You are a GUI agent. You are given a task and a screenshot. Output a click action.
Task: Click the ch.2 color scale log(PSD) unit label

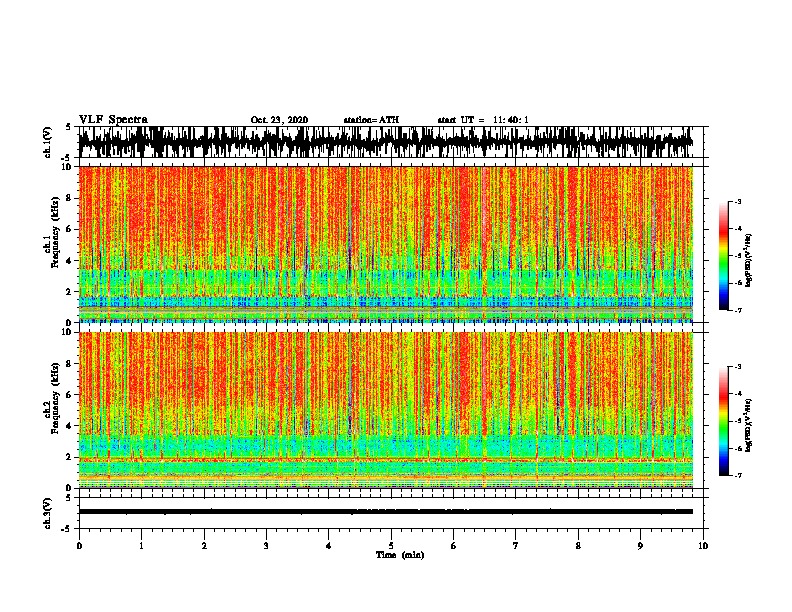749,426
